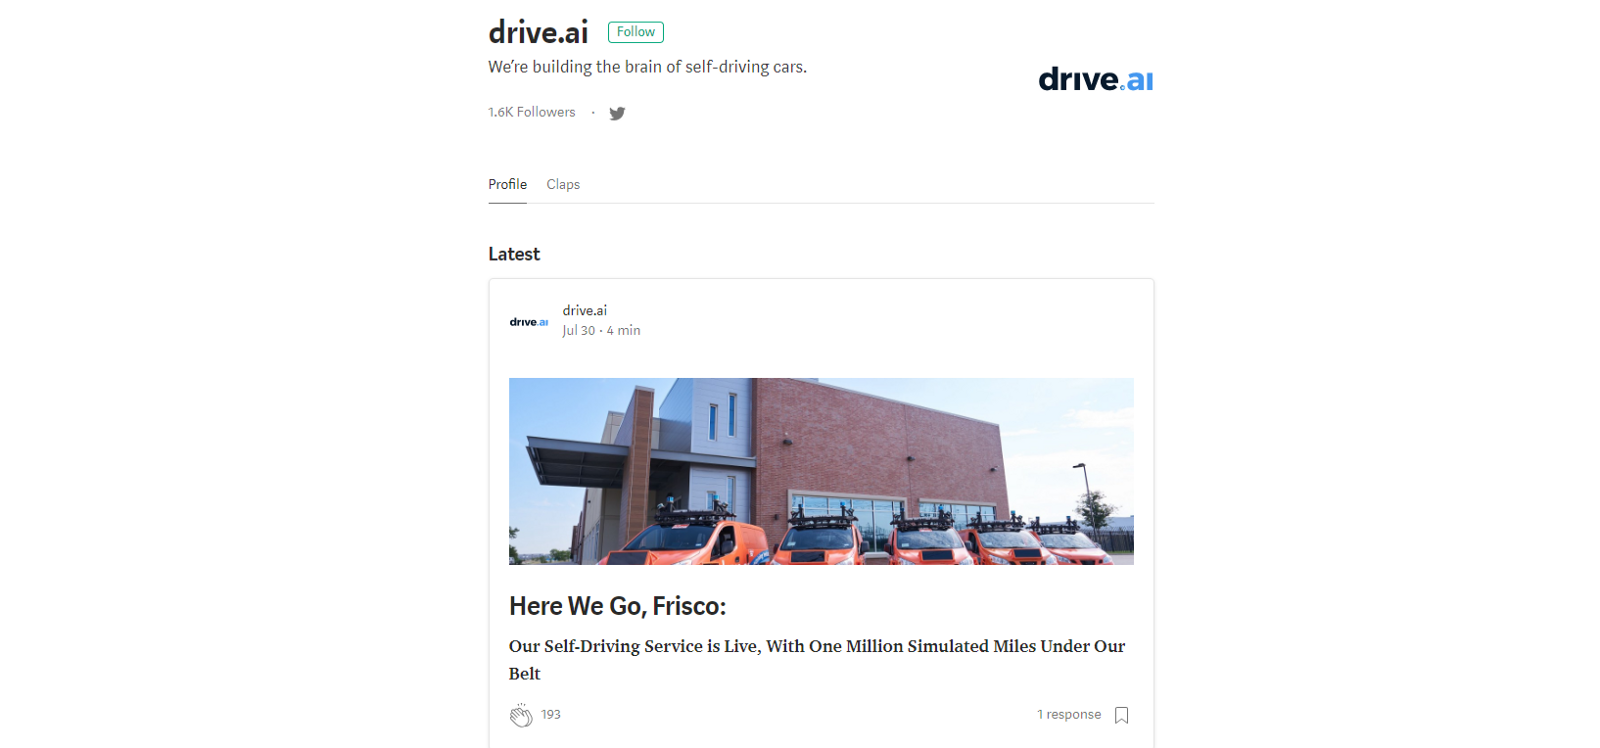Image resolution: width=1600 pixels, height=748 pixels.
Task: Click the Latest section heading
Action: 514,254
